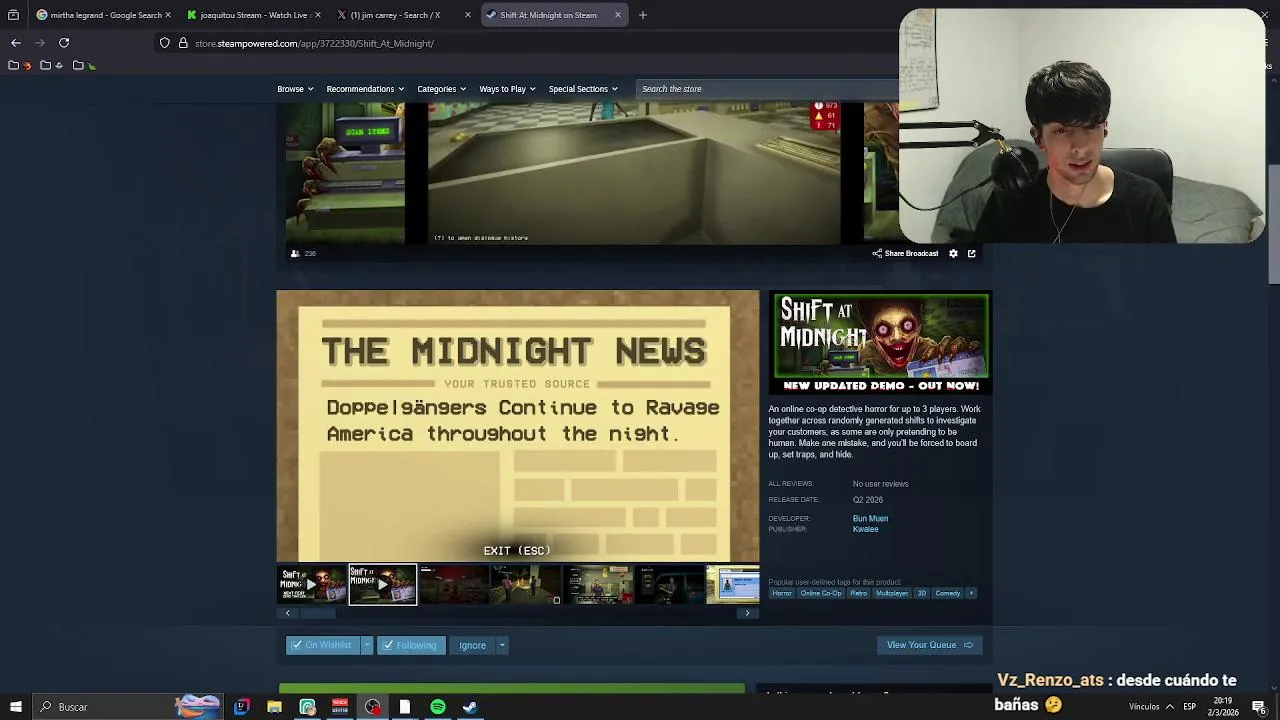
Task: Reload the Steam store page
Action: tap(64, 43)
